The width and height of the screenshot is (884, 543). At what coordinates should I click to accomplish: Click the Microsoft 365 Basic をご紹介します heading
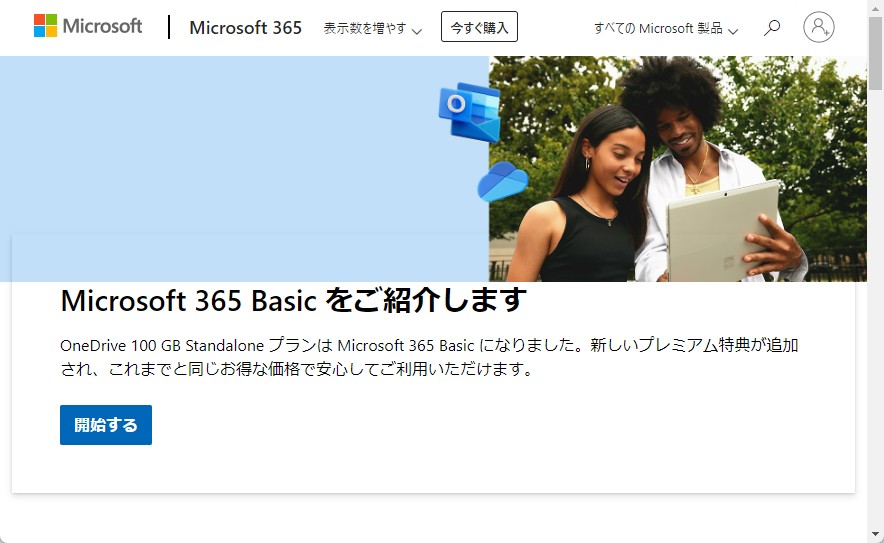pyautogui.click(x=293, y=300)
